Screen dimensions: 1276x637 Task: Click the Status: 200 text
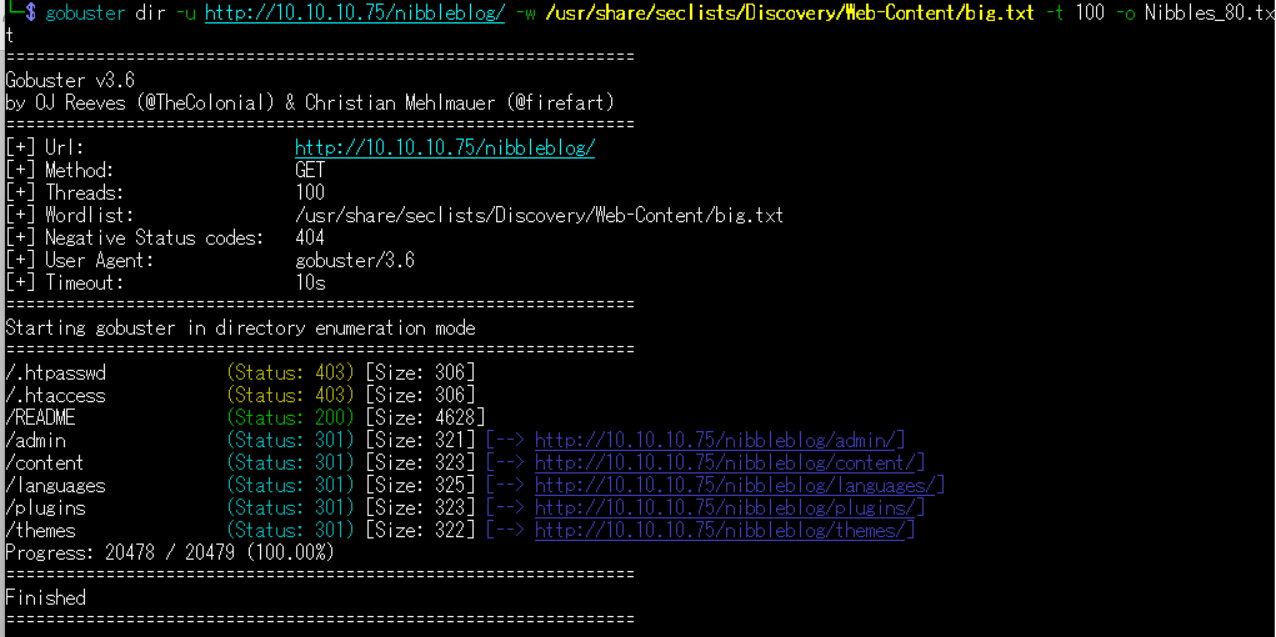point(290,418)
